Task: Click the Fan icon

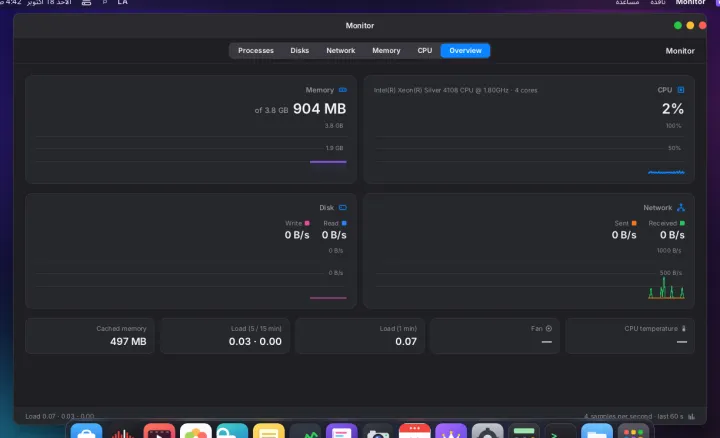Action: tap(548, 328)
